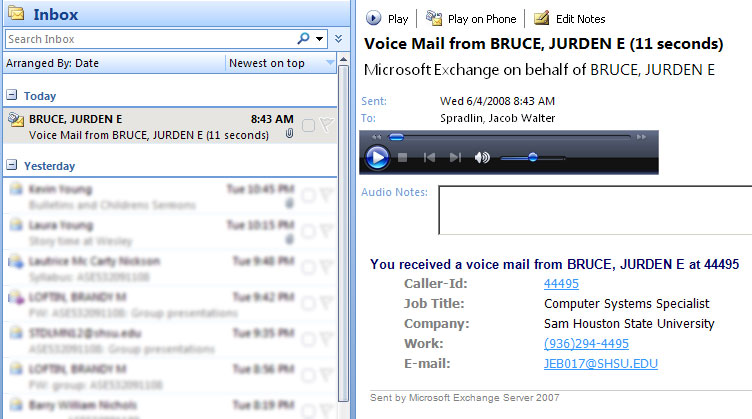The image size is (752, 419).
Task: Click the rewind arrows beside the seek bar
Action: pos(377,136)
